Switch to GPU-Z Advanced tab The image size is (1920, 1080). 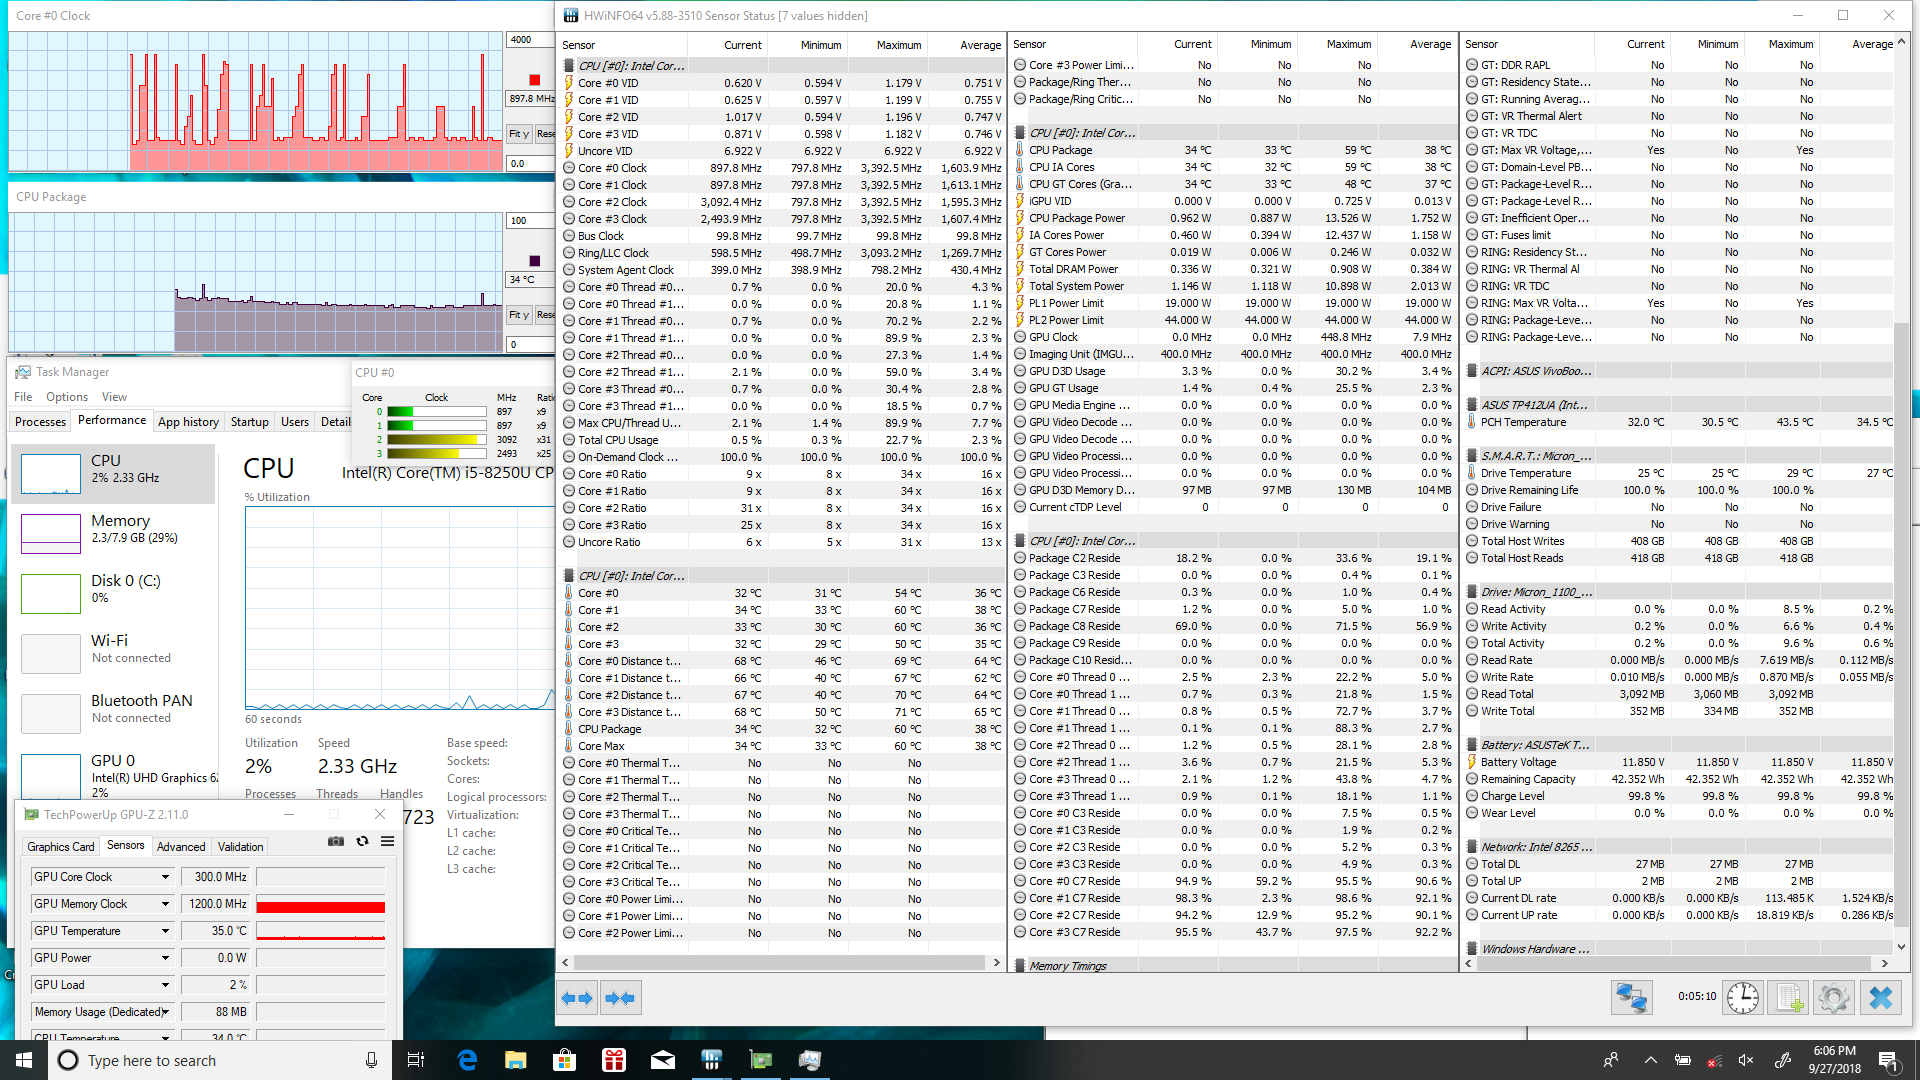point(181,847)
